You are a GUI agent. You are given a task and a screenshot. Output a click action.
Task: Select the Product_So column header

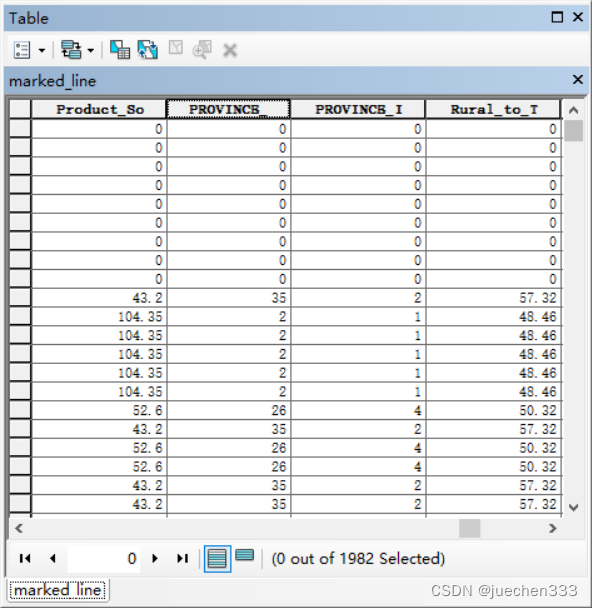coord(99,109)
